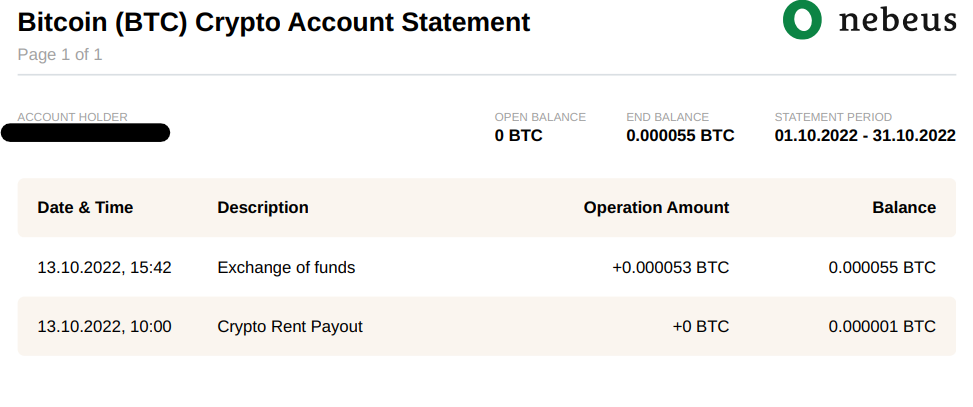Click the OPEN BALANCE value 0 BTC
Screen dimensions: 973x407
[518, 135]
